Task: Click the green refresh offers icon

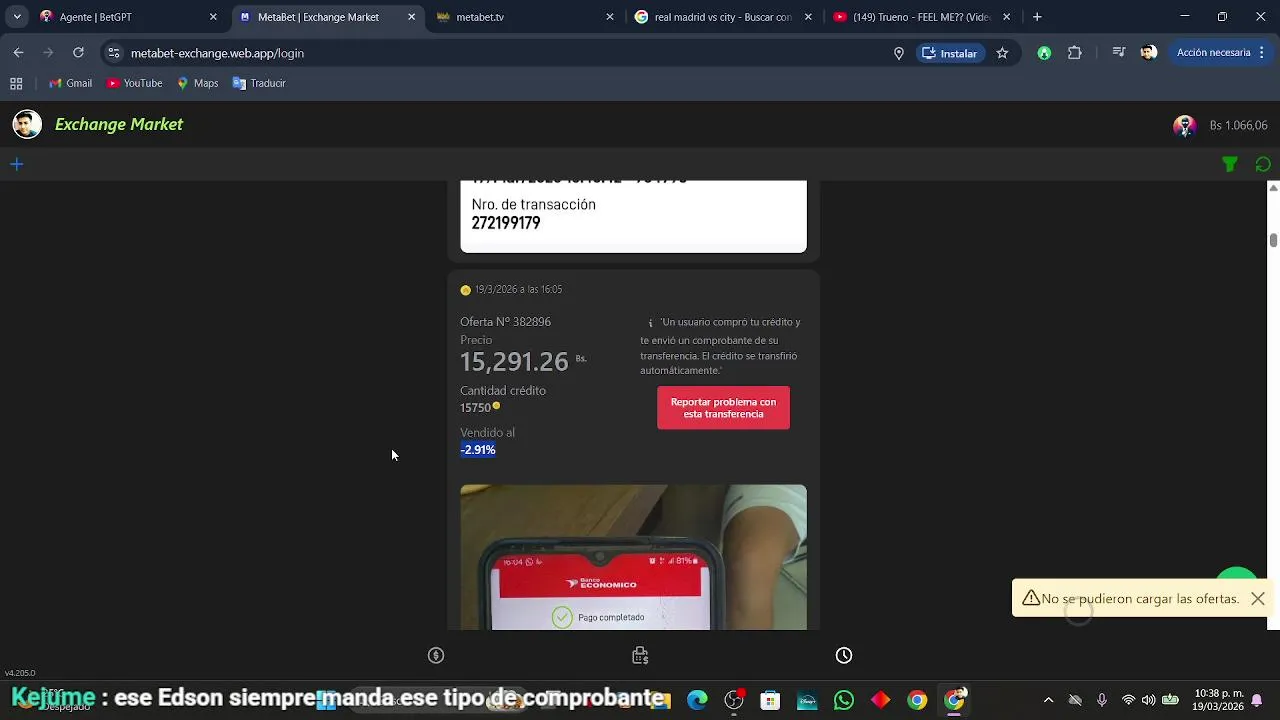Action: [x=1263, y=164]
